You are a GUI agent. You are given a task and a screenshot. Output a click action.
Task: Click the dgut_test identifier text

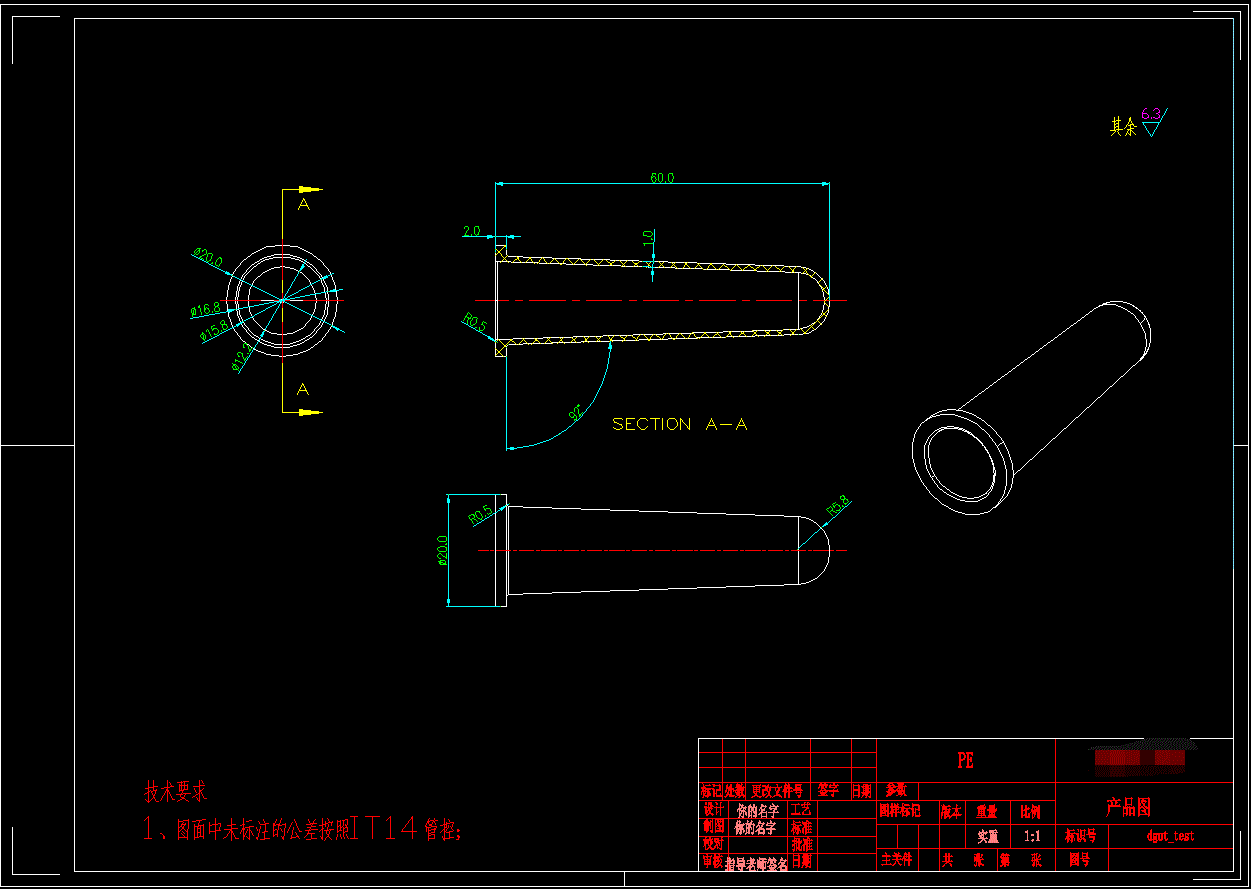coord(1170,836)
